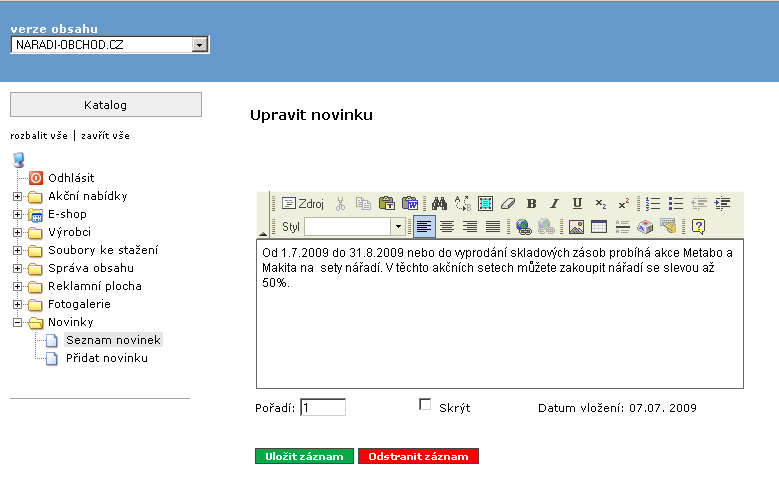Image resolution: width=779 pixels, height=490 pixels.
Task: Open the Replace tool icon
Action: (463, 203)
